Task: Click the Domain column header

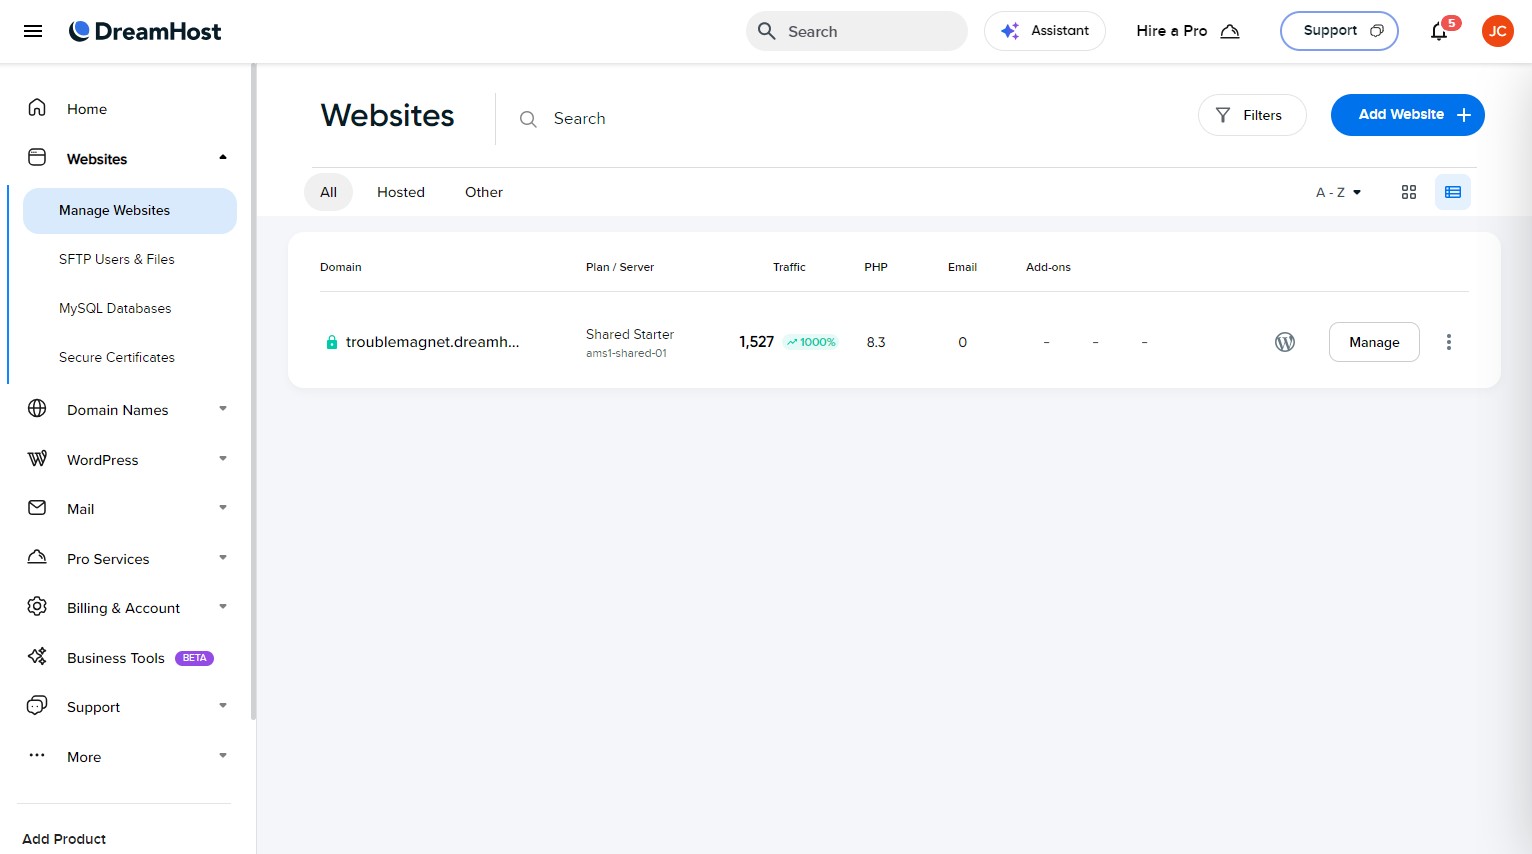Action: (341, 267)
